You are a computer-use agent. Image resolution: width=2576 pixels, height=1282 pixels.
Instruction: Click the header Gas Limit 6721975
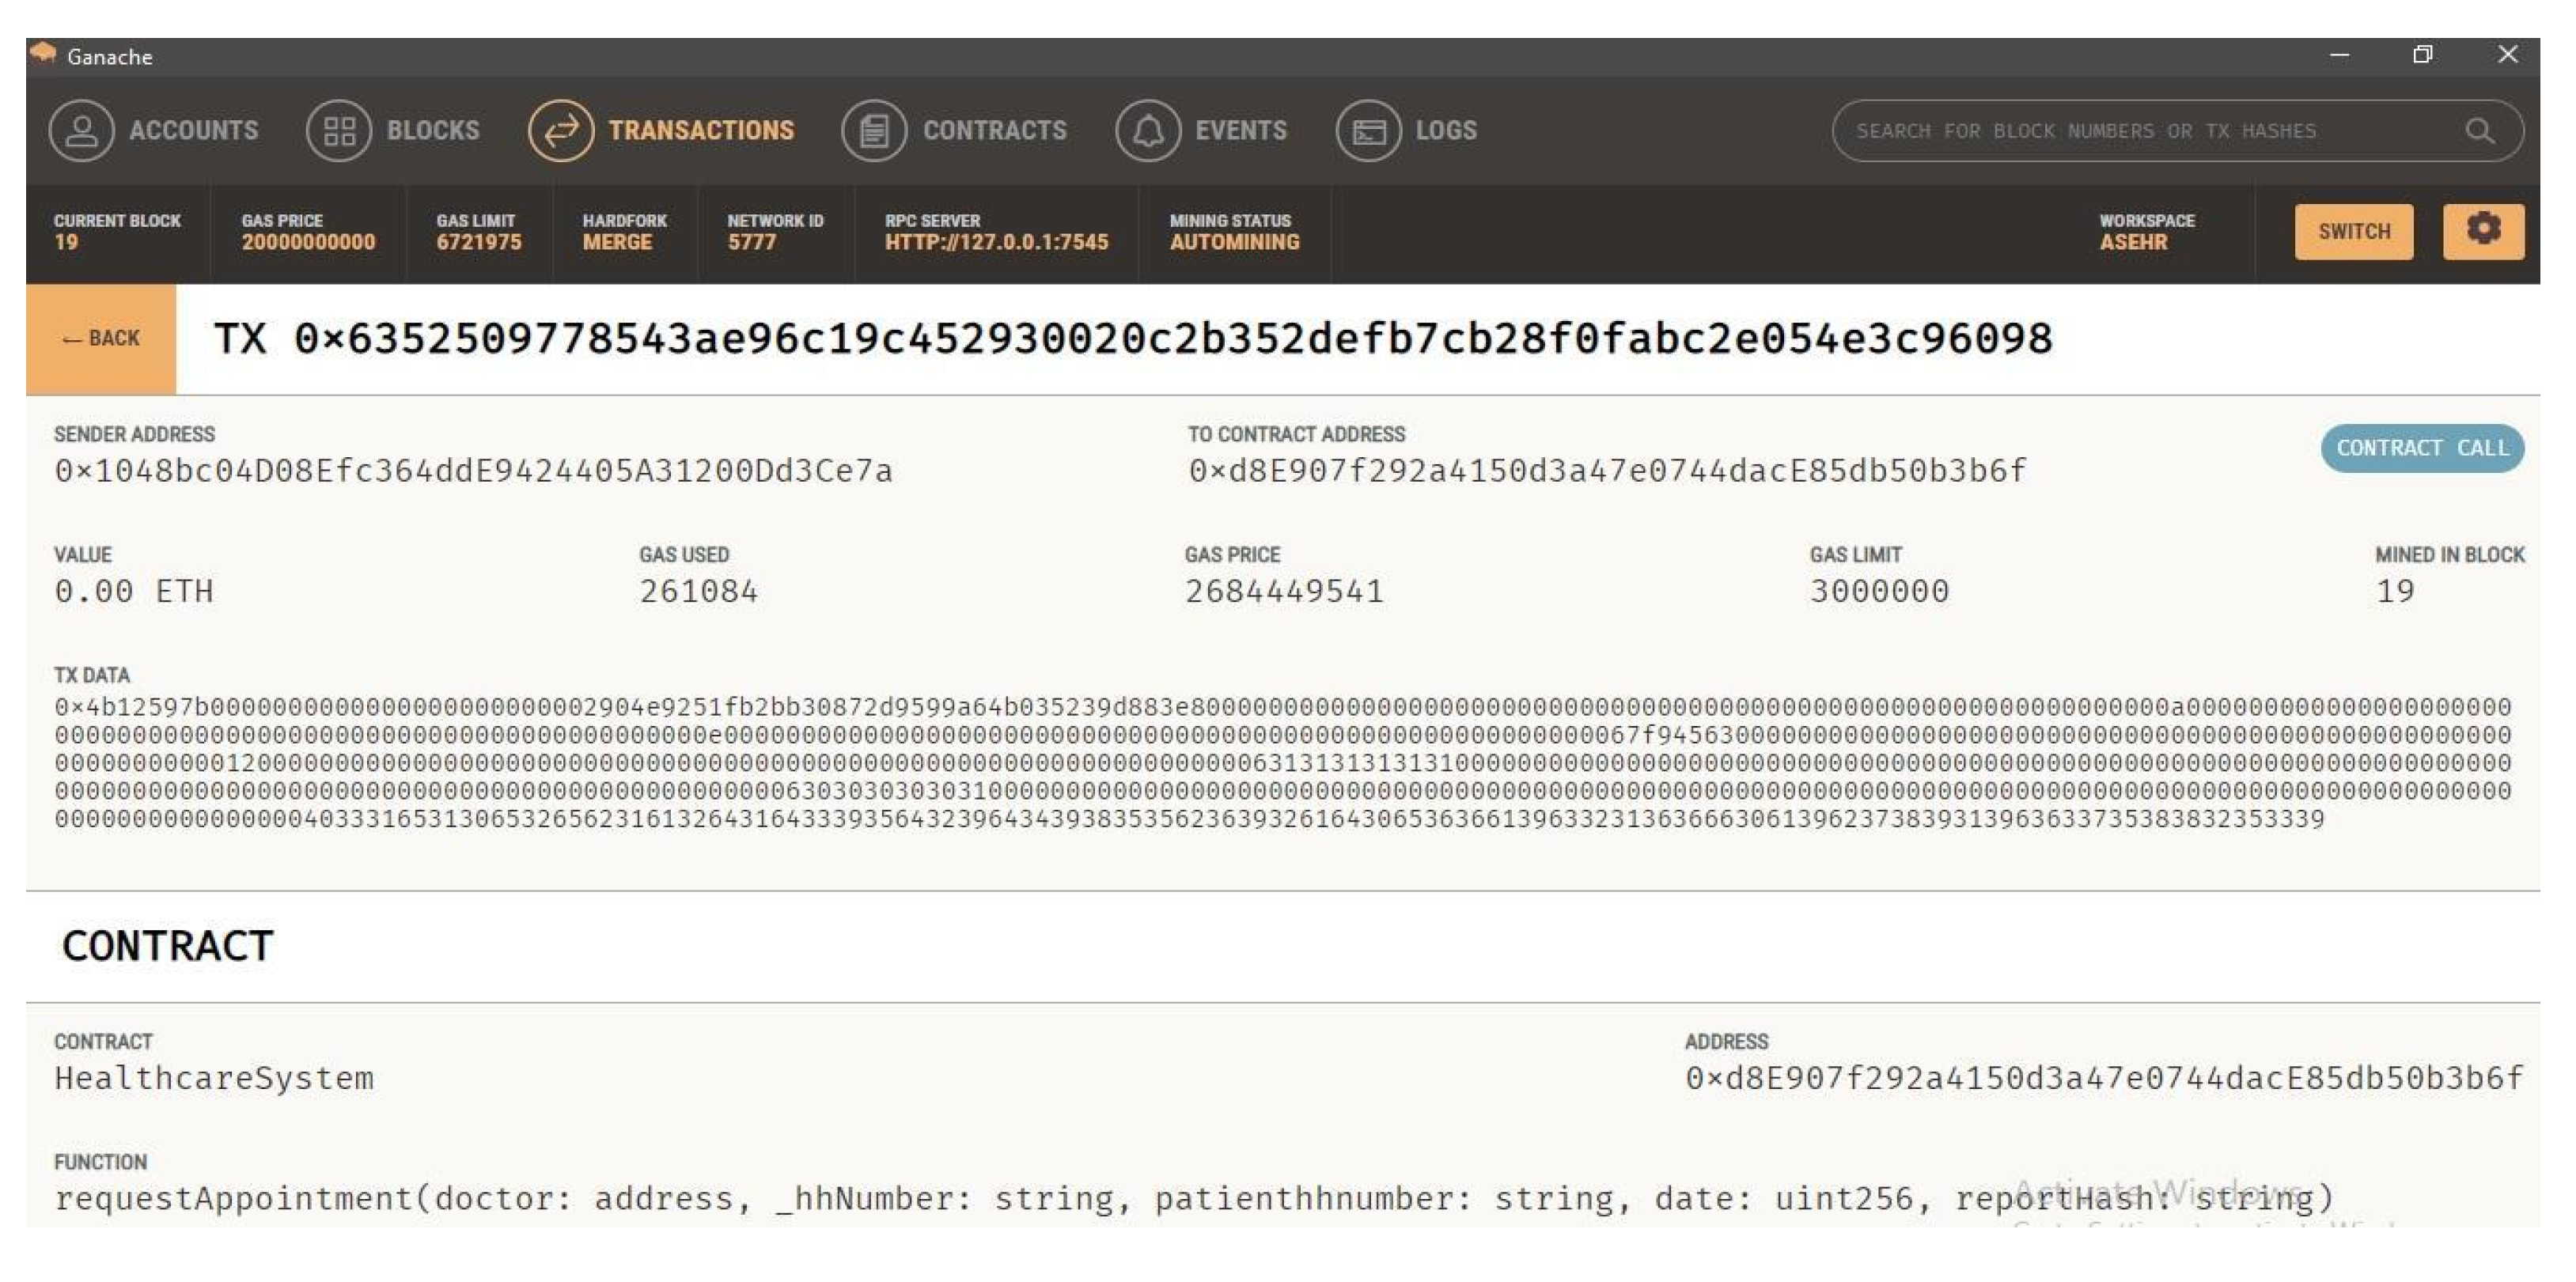click(478, 232)
